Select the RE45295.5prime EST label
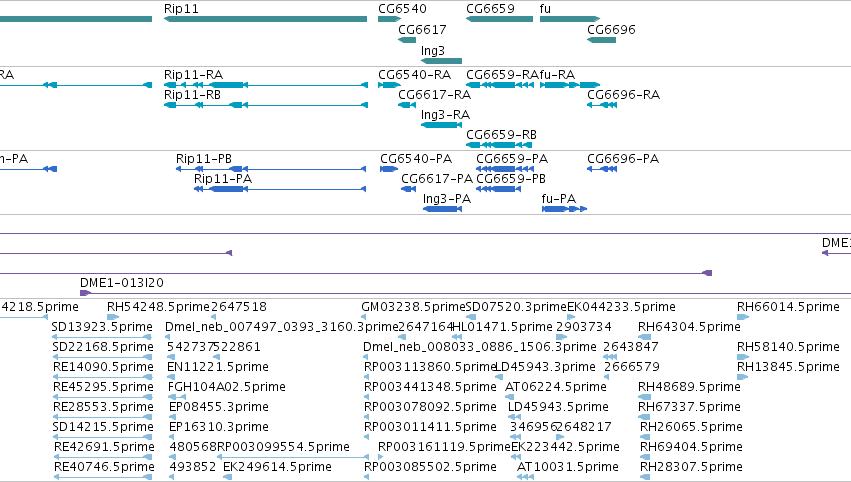 point(103,388)
